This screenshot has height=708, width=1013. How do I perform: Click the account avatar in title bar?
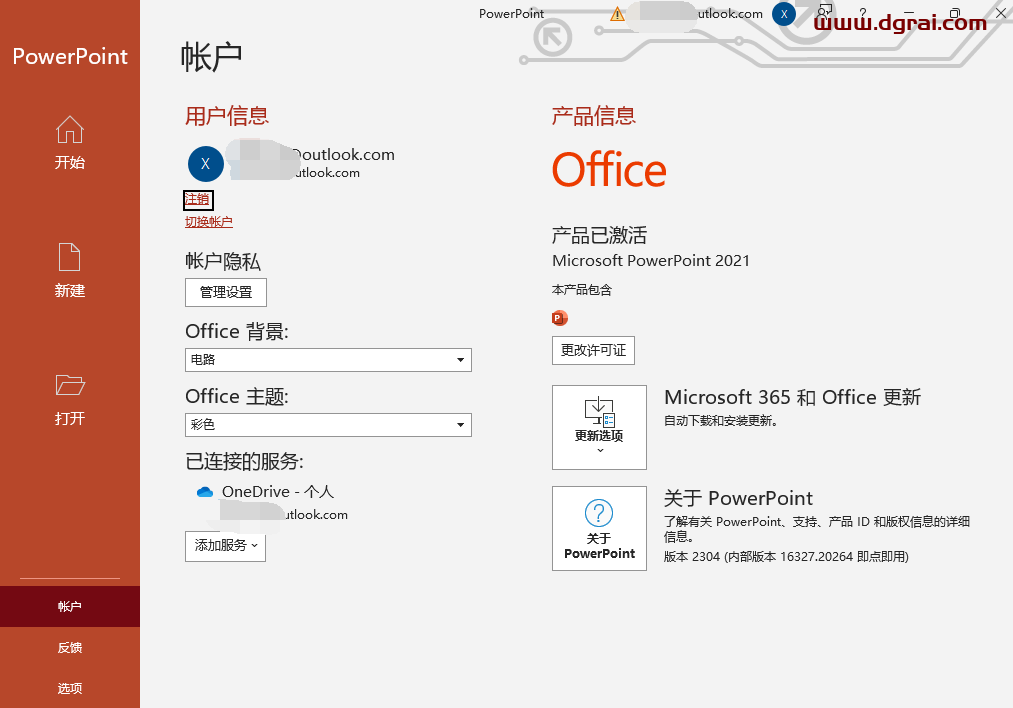pyautogui.click(x=784, y=14)
